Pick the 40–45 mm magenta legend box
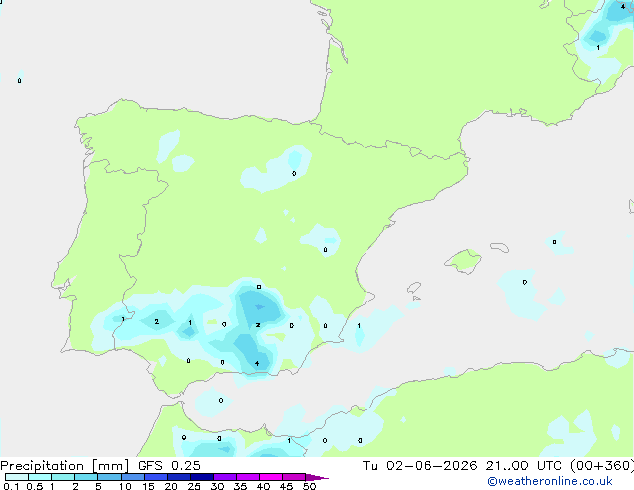Image resolution: width=634 pixels, height=490 pixels. pyautogui.click(x=271, y=477)
